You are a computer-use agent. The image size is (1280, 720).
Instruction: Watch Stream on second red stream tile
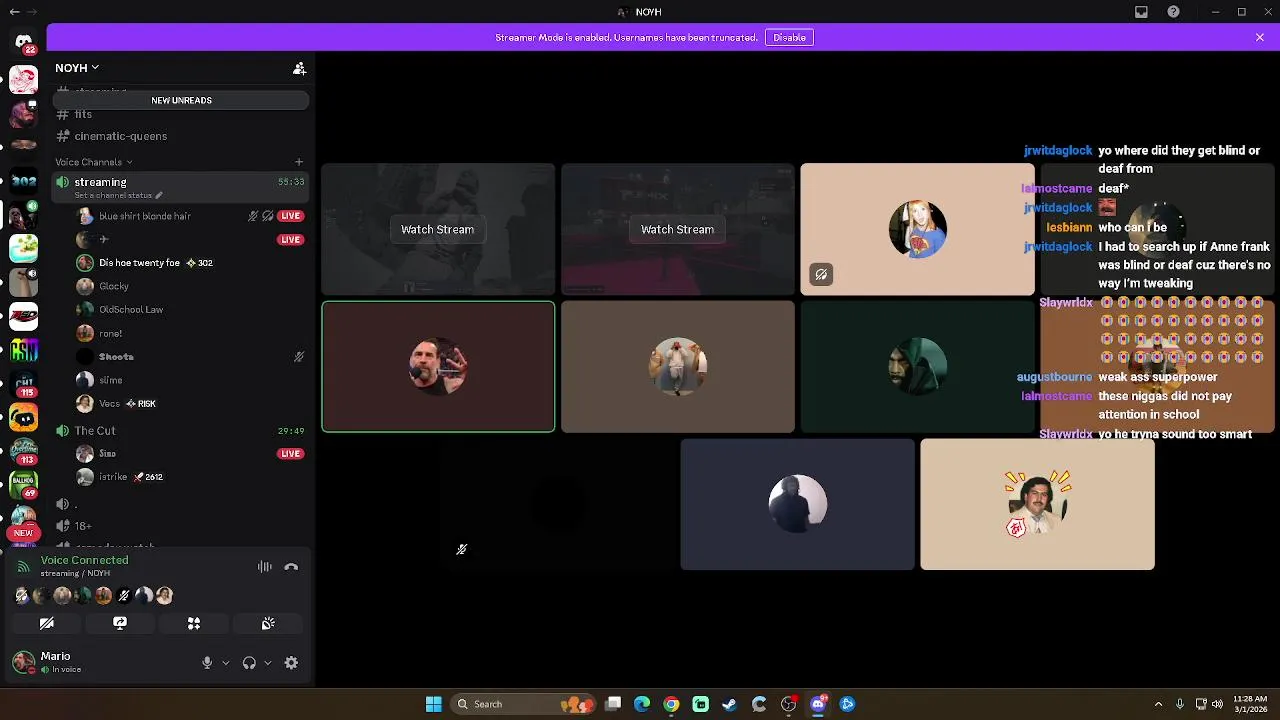point(677,230)
